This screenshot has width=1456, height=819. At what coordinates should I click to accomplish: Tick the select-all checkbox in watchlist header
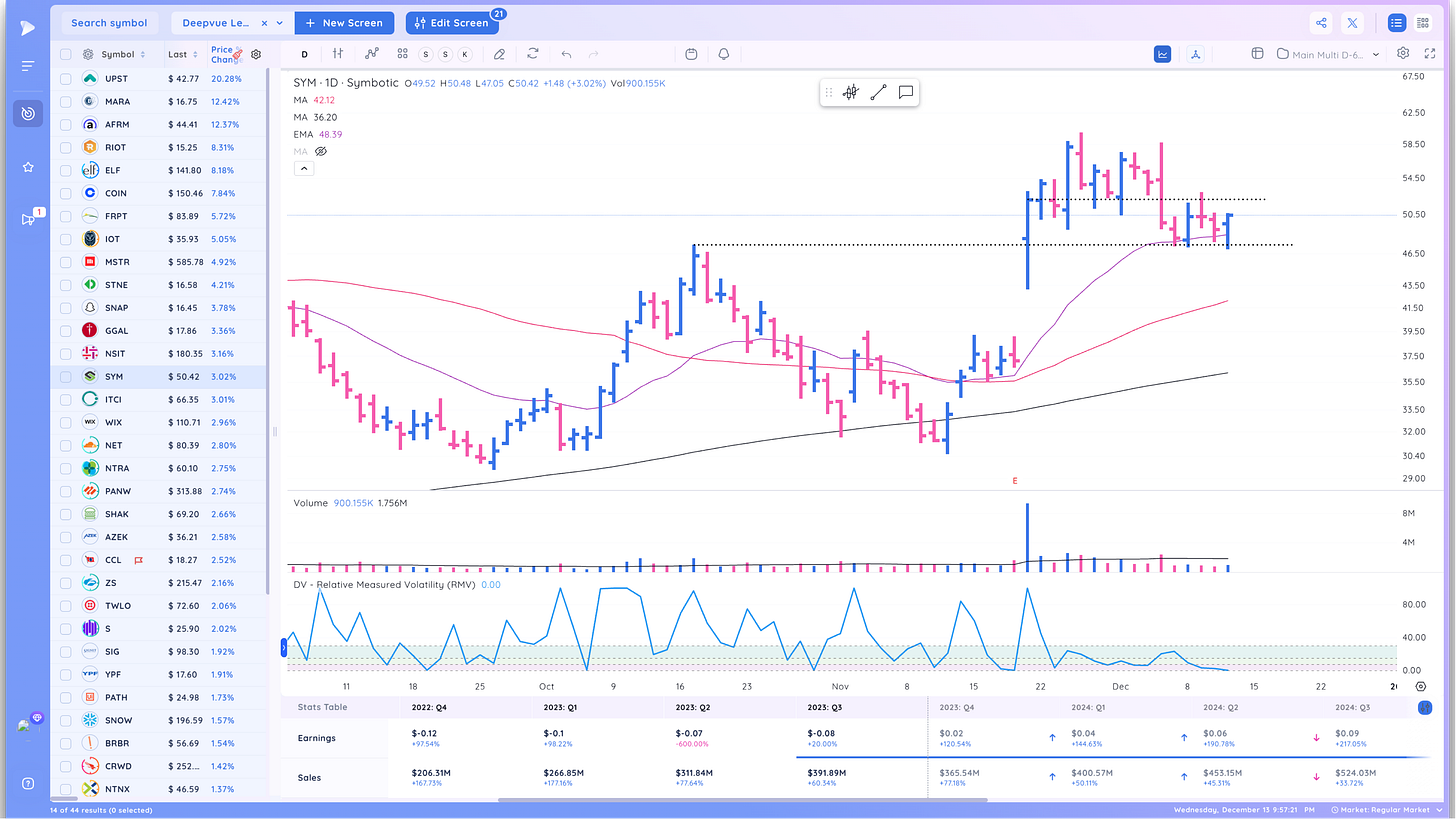coord(66,55)
